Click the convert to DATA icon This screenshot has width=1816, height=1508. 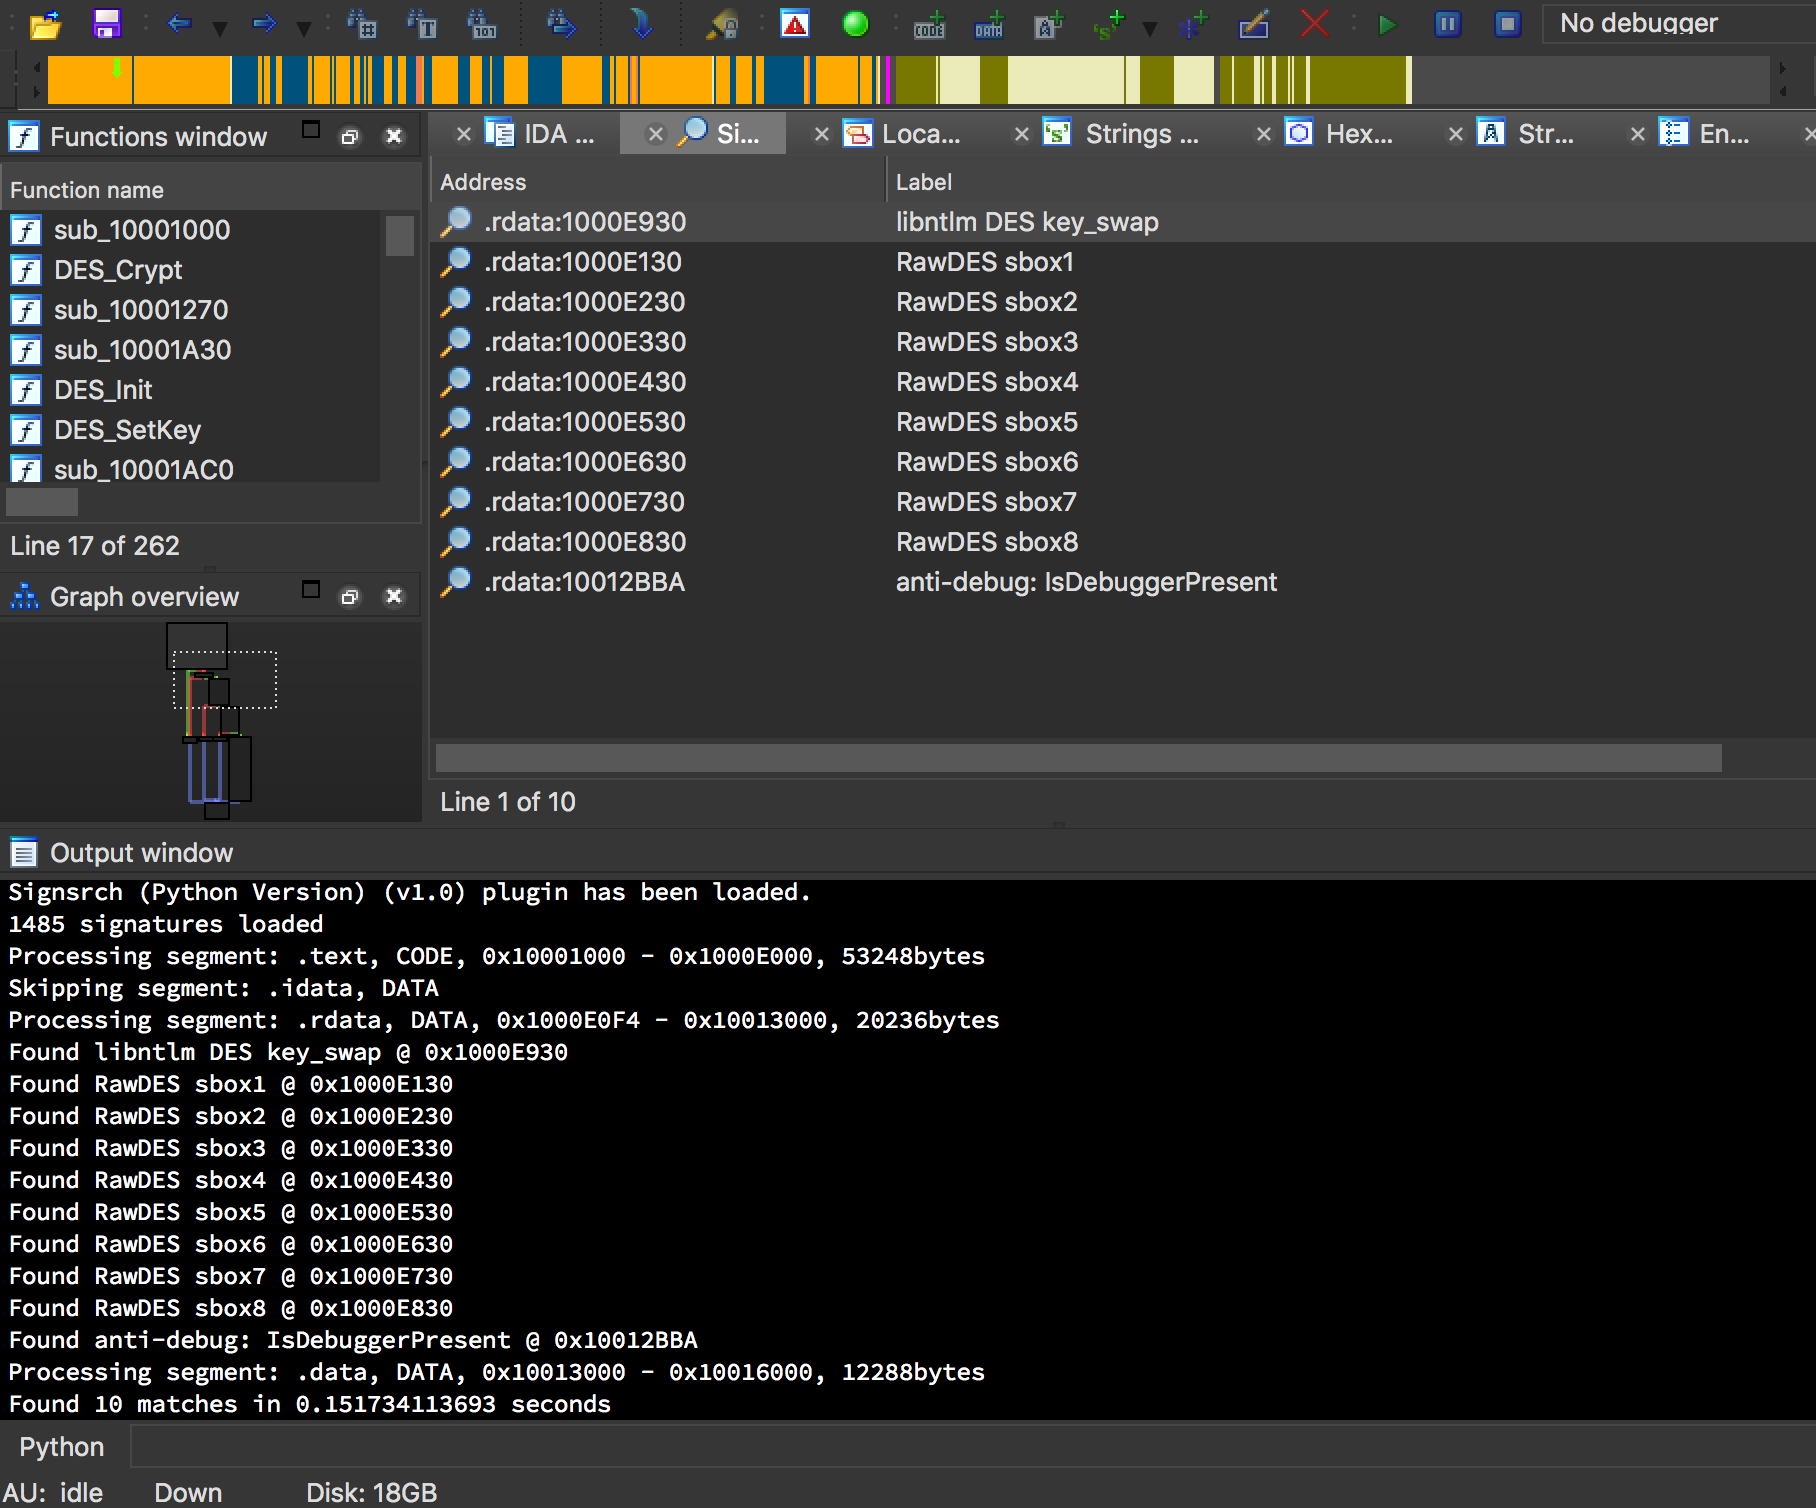point(989,24)
